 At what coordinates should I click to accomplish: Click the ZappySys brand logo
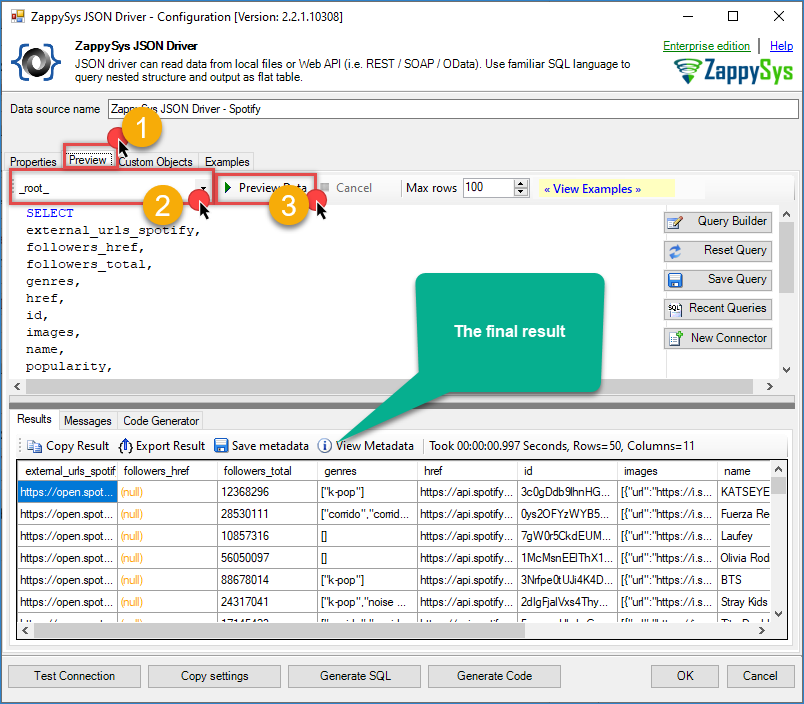tap(733, 70)
